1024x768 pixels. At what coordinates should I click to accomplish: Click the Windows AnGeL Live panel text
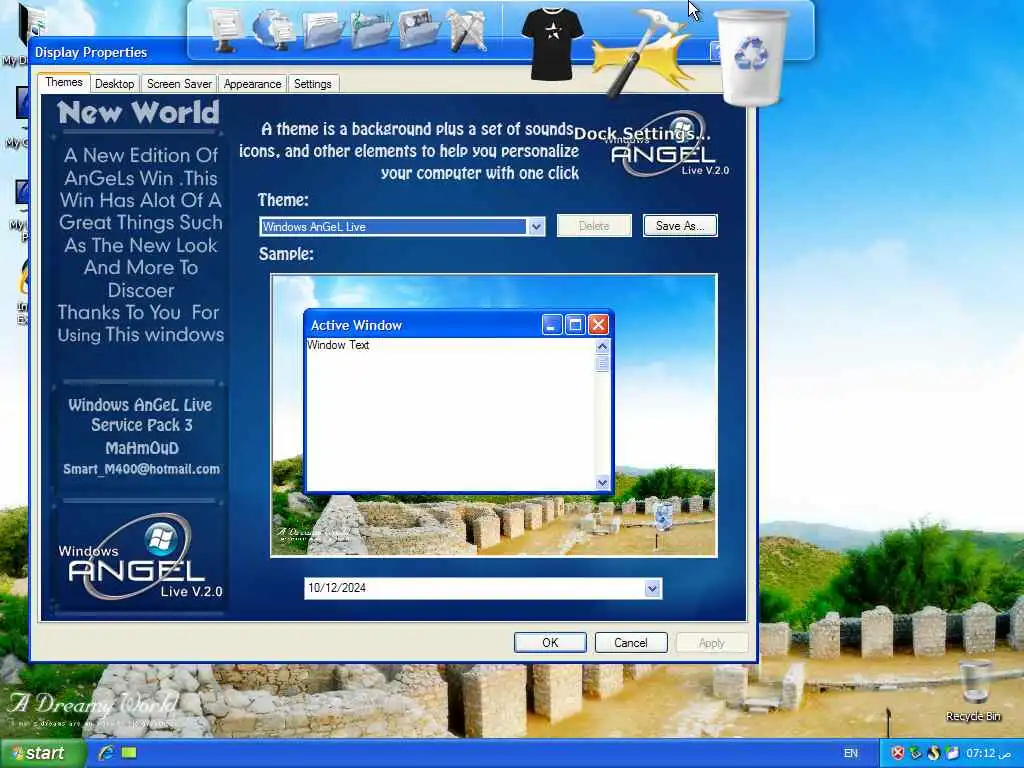coord(140,405)
